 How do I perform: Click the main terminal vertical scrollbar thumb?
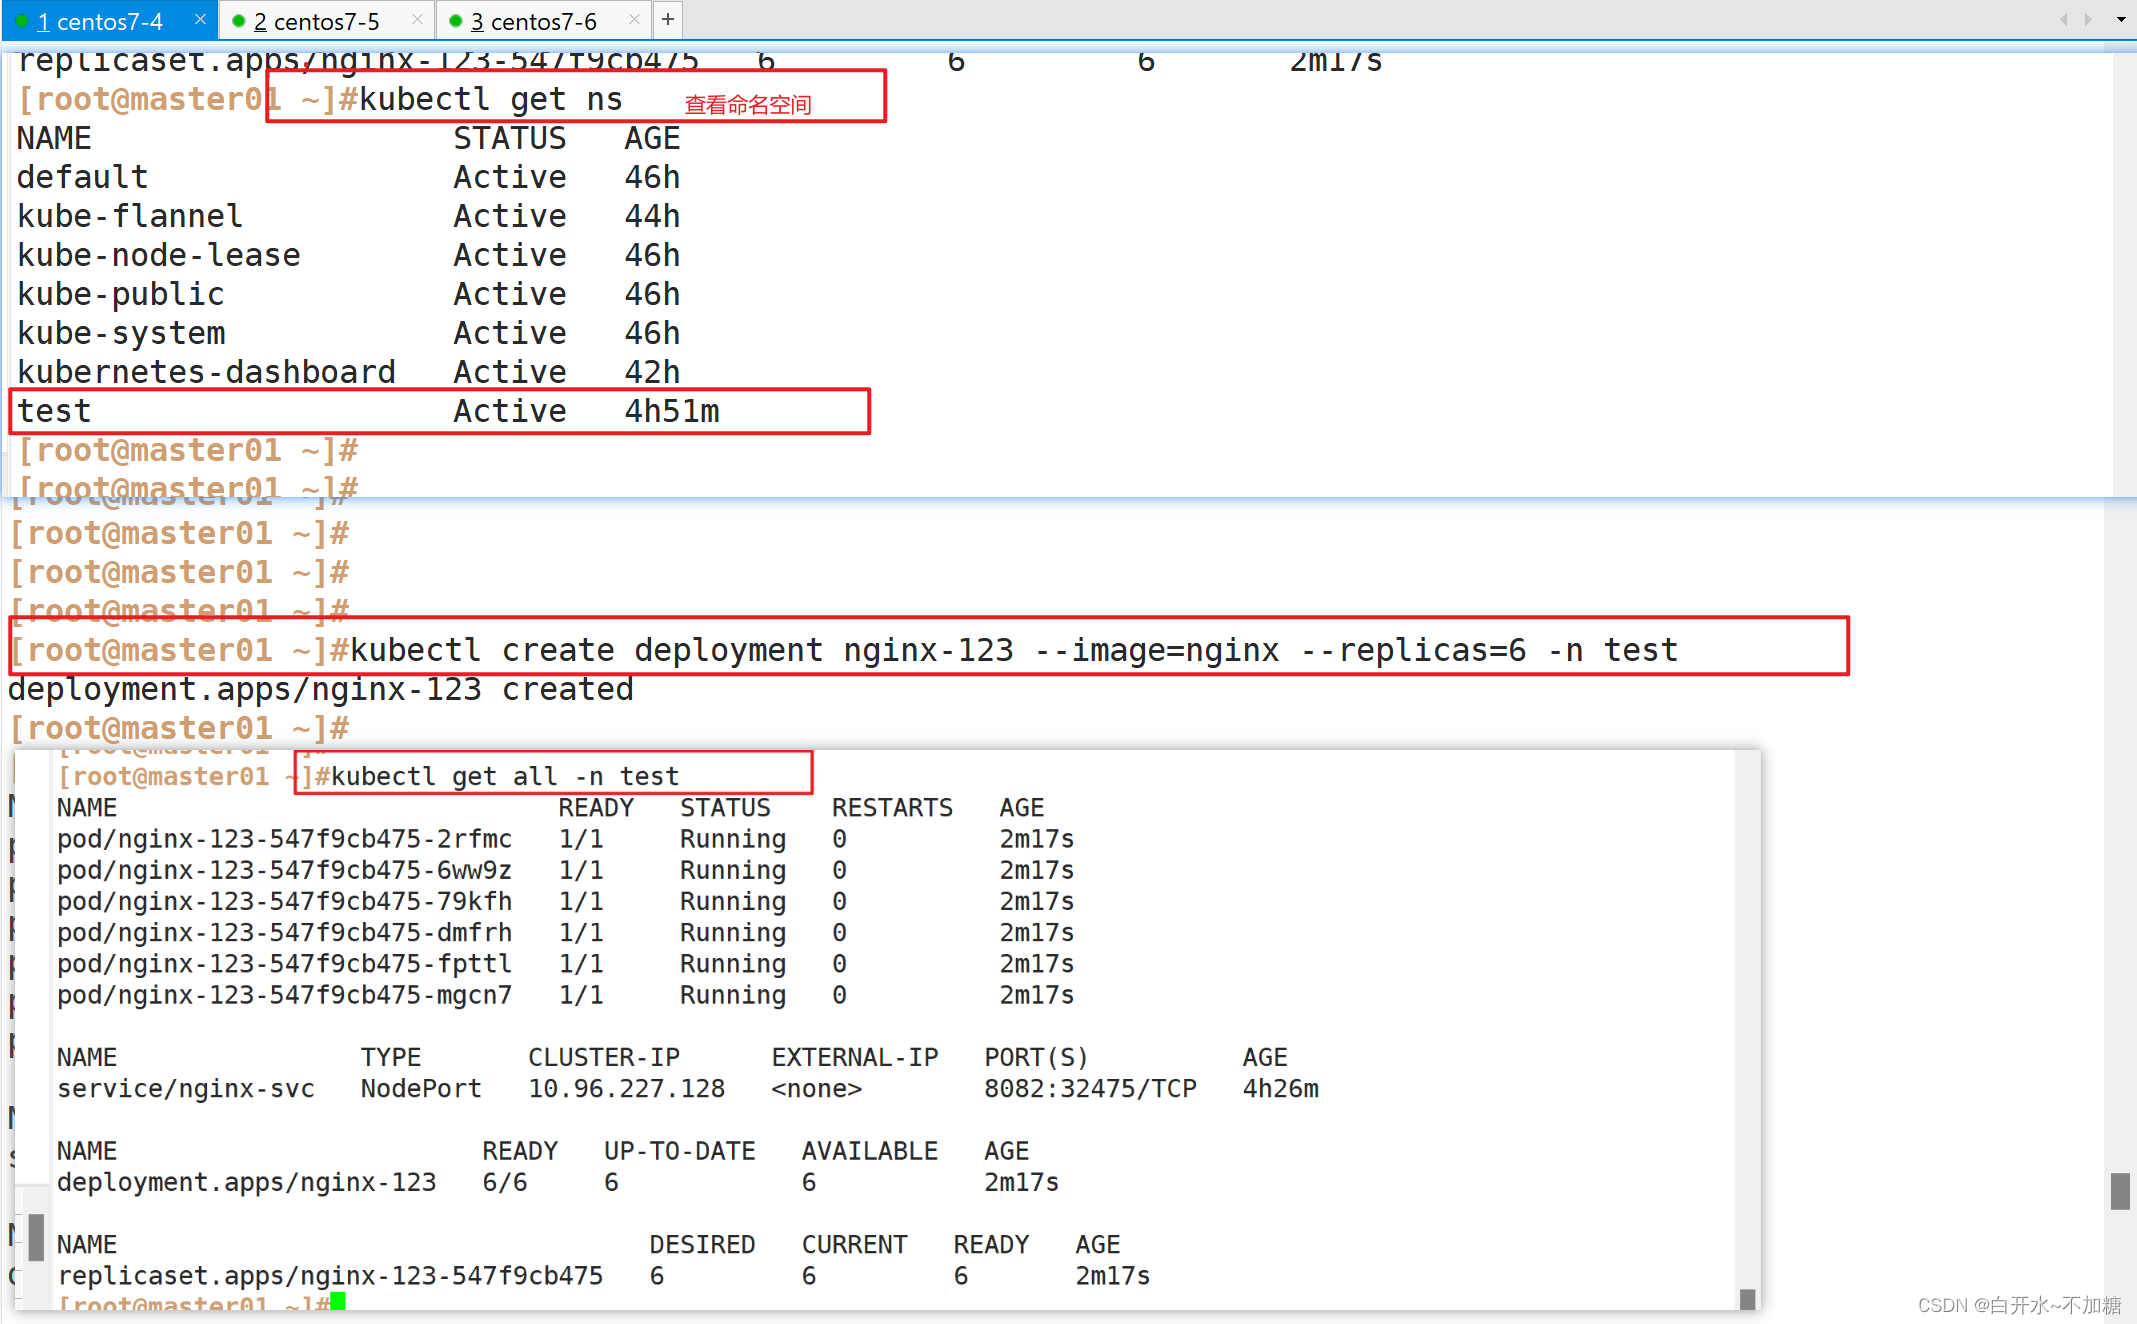tap(2120, 1191)
